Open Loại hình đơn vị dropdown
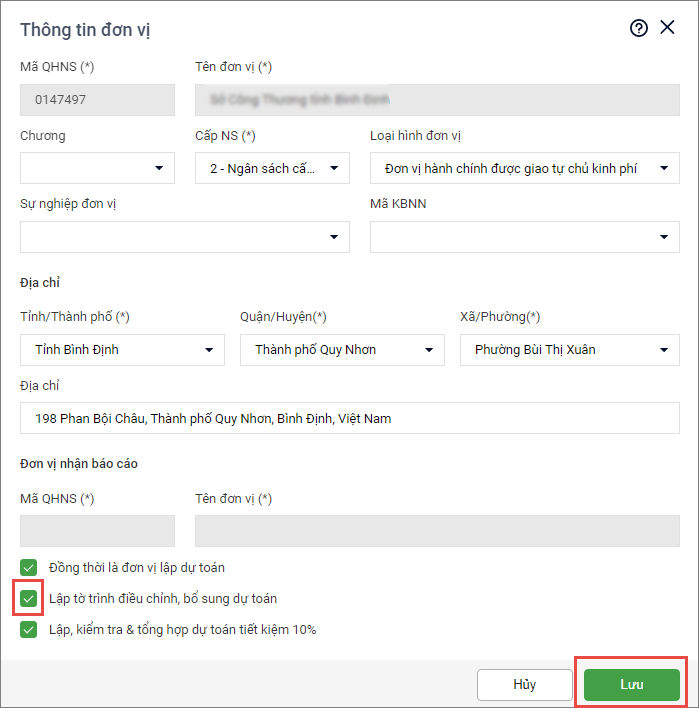 pyautogui.click(x=524, y=168)
